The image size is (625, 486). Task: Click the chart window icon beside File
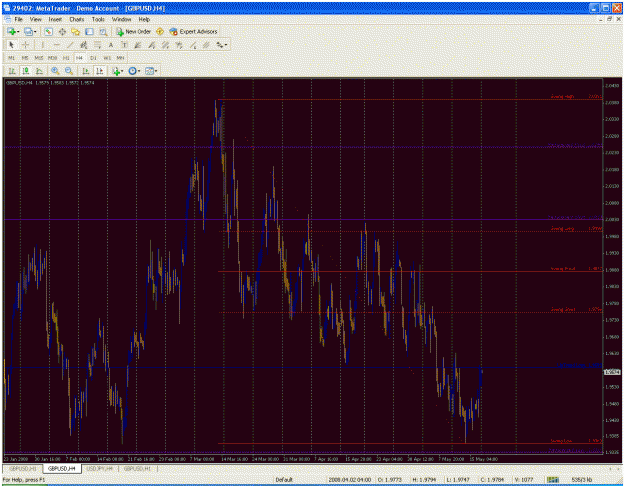click(x=7, y=19)
